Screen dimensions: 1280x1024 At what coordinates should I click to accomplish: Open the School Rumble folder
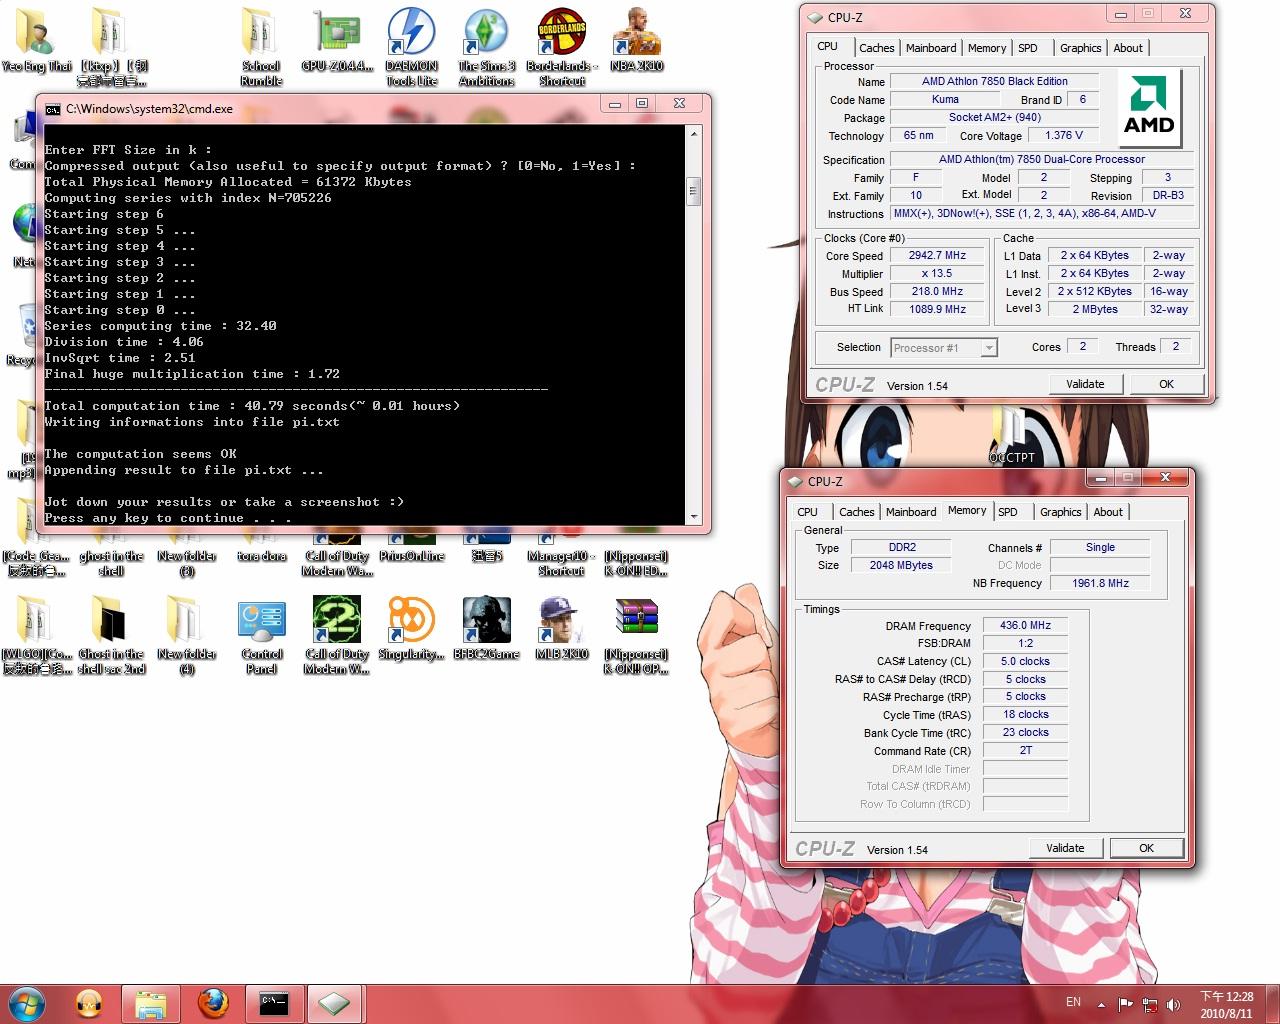coord(261,47)
